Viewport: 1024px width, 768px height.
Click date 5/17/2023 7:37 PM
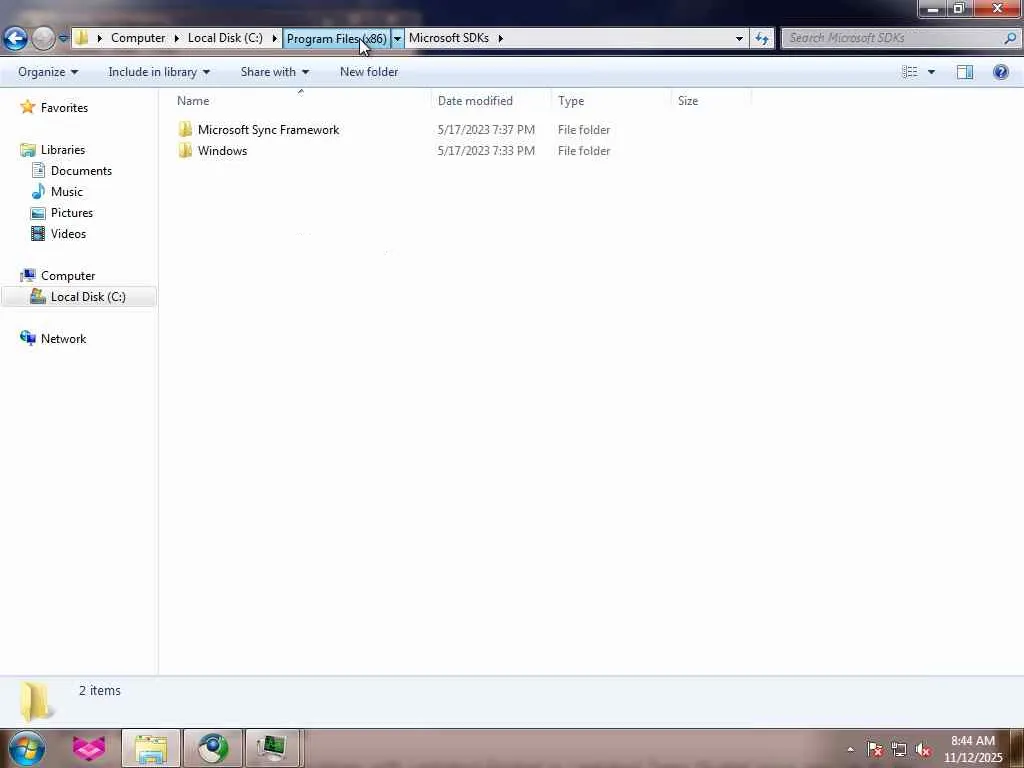click(486, 129)
